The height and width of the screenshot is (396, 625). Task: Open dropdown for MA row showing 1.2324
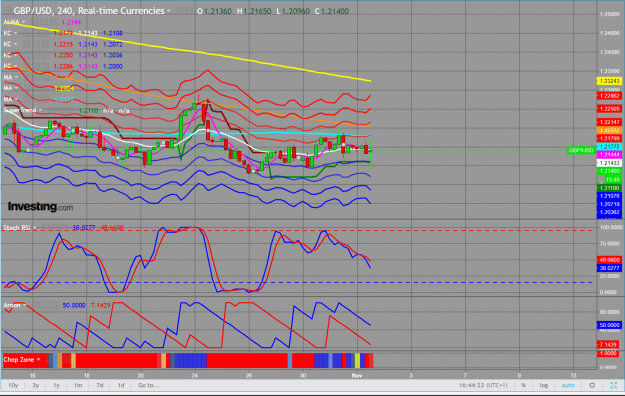(x=16, y=88)
